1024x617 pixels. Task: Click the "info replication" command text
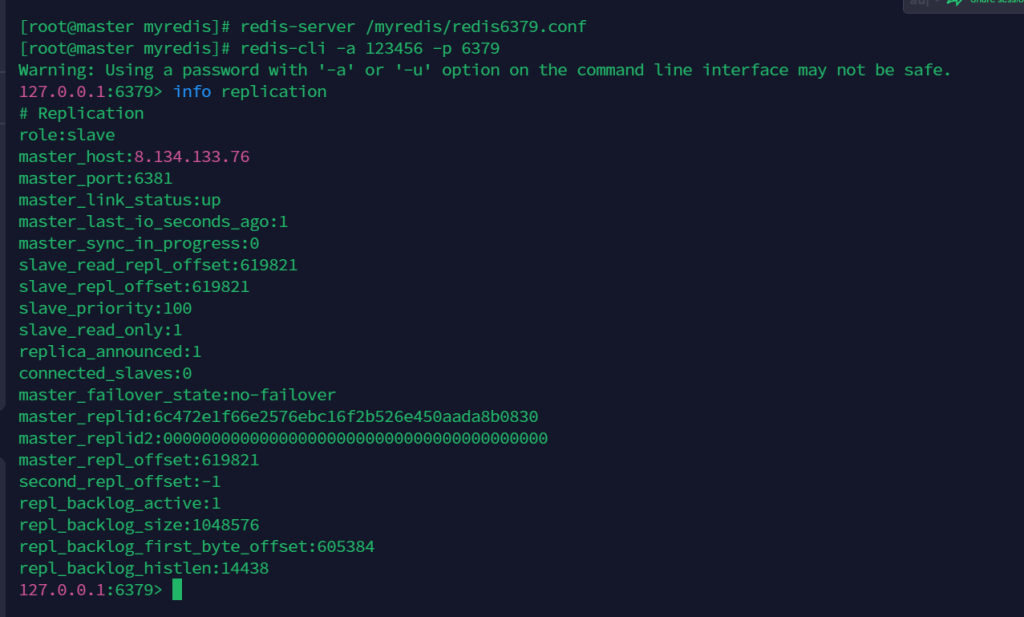pos(250,92)
